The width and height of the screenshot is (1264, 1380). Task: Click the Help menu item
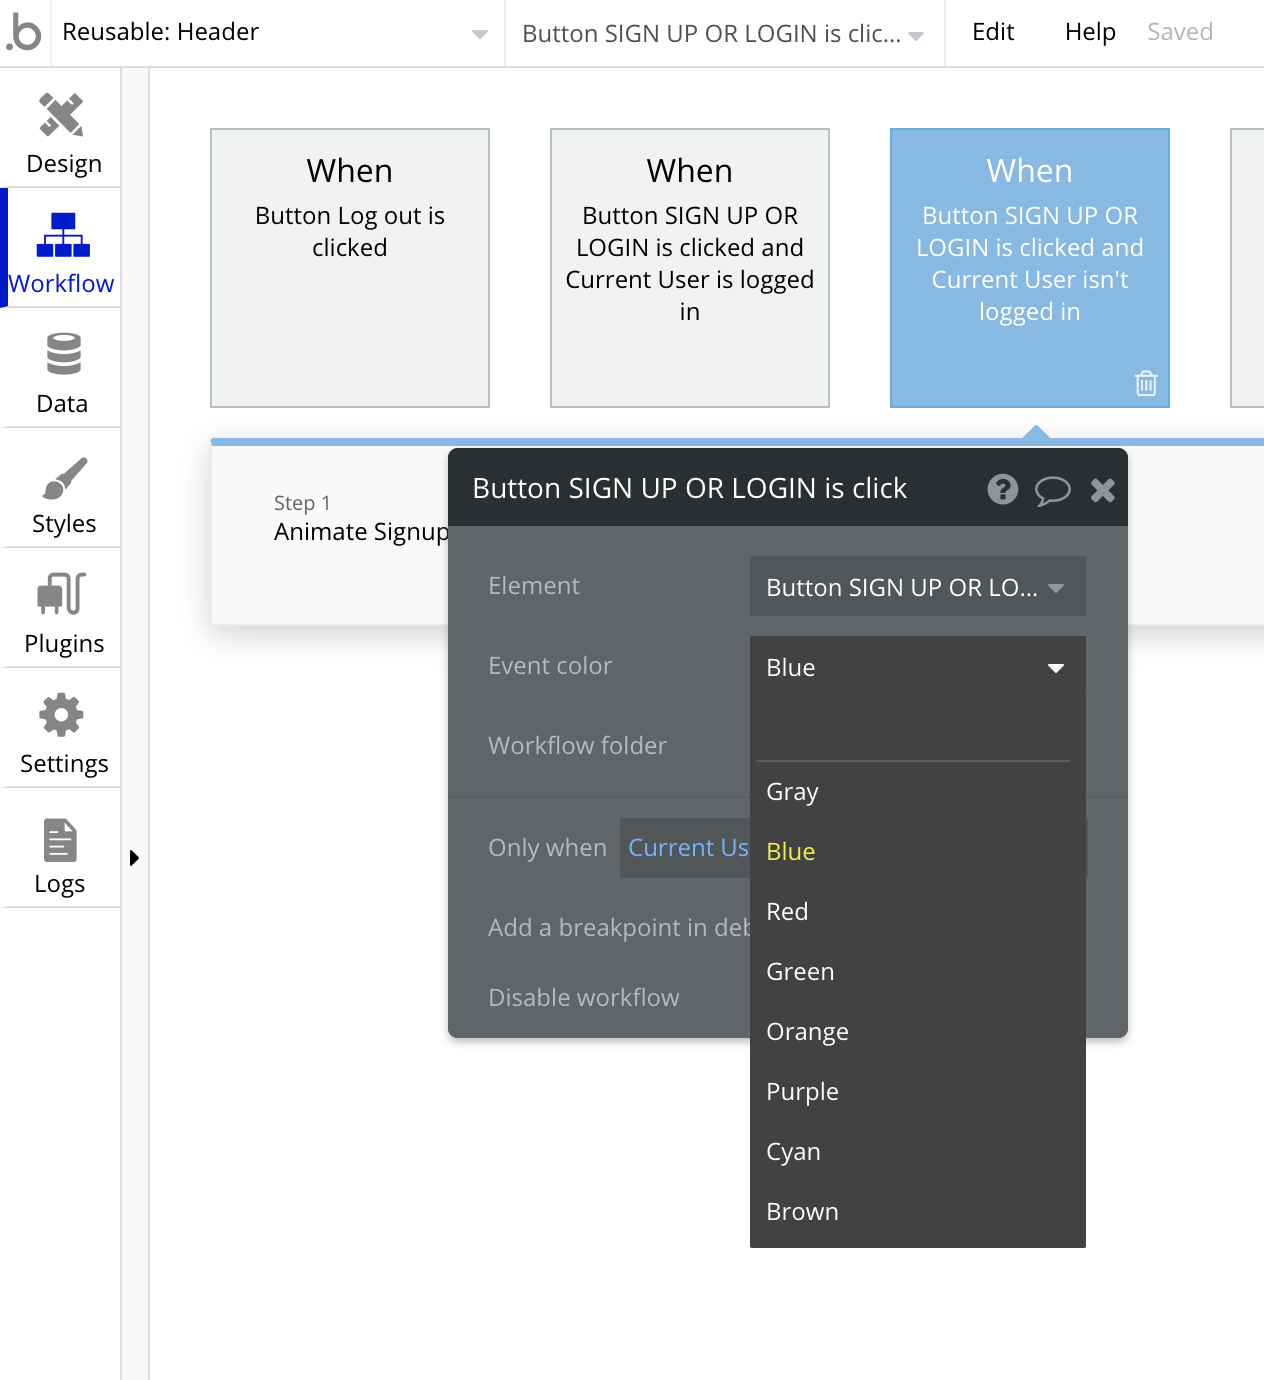pyautogui.click(x=1089, y=32)
